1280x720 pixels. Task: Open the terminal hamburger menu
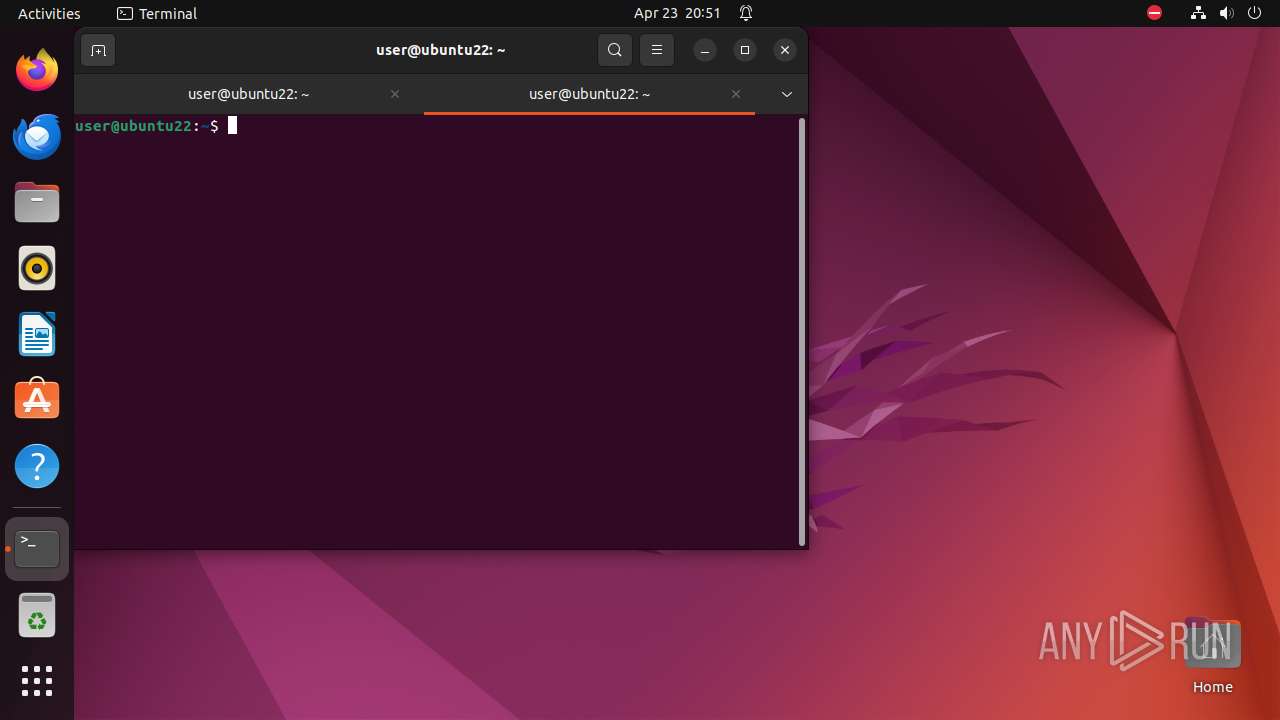pos(657,50)
